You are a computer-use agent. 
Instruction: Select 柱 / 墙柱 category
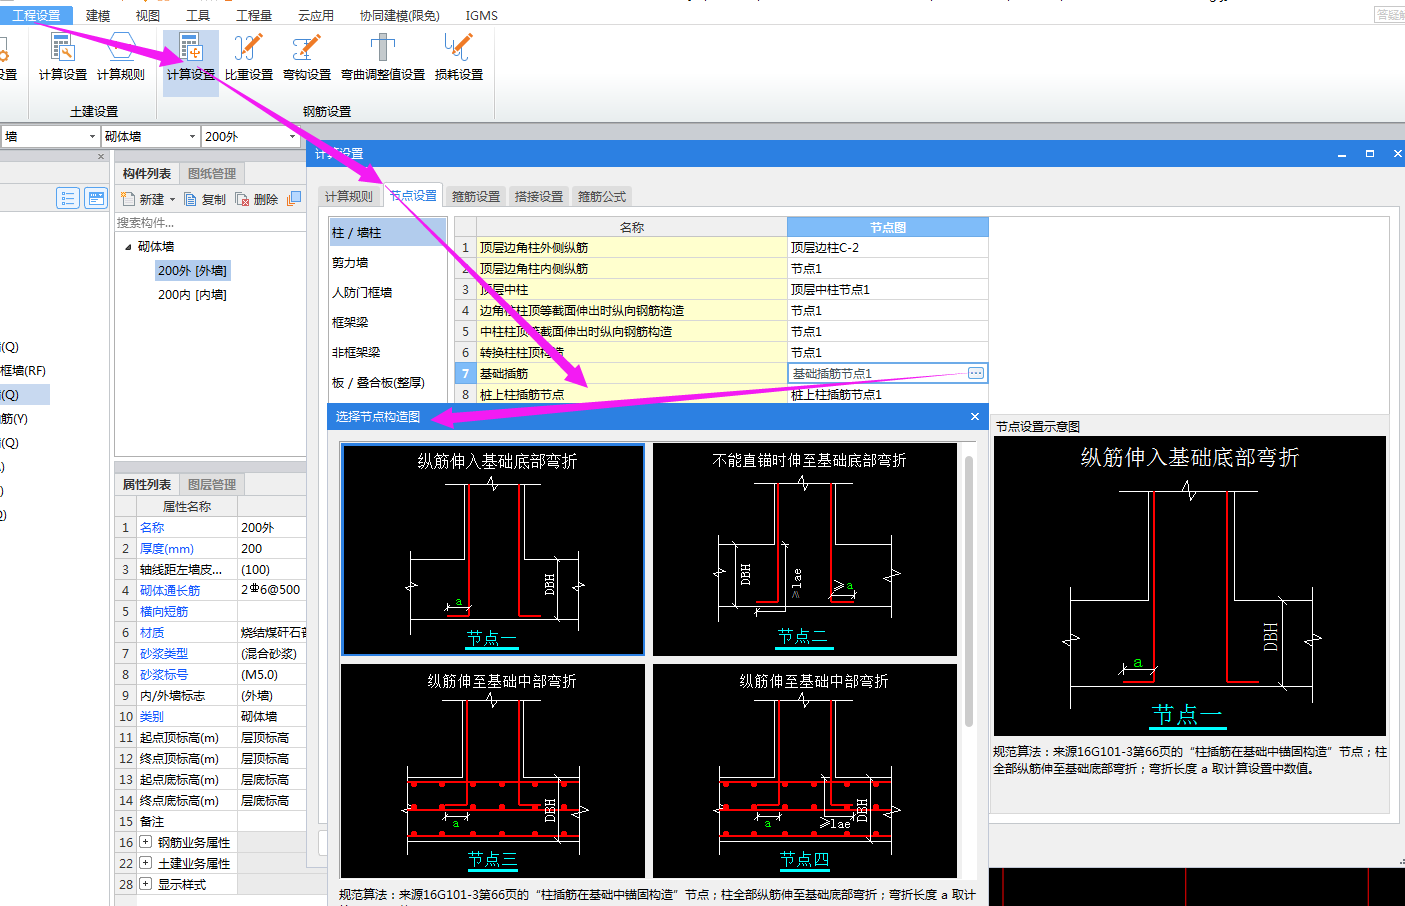[x=387, y=232]
